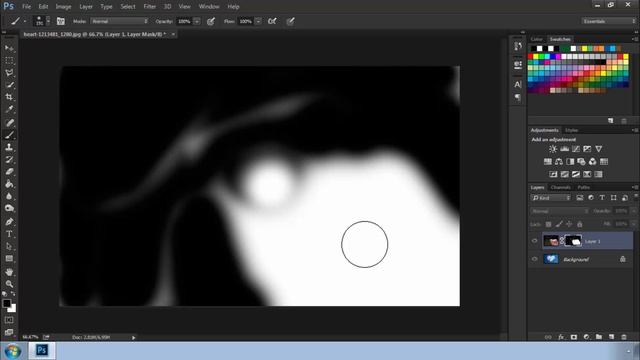Image resolution: width=640 pixels, height=360 pixels.
Task: Select the Quick Selection tool
Action: (9, 85)
